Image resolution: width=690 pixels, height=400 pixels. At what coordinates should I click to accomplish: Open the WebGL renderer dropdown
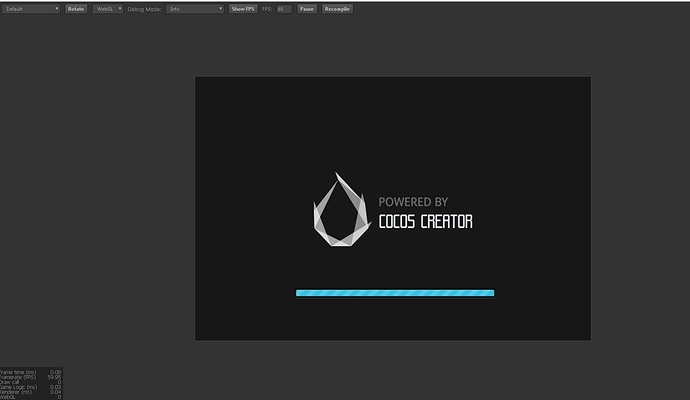coord(107,9)
